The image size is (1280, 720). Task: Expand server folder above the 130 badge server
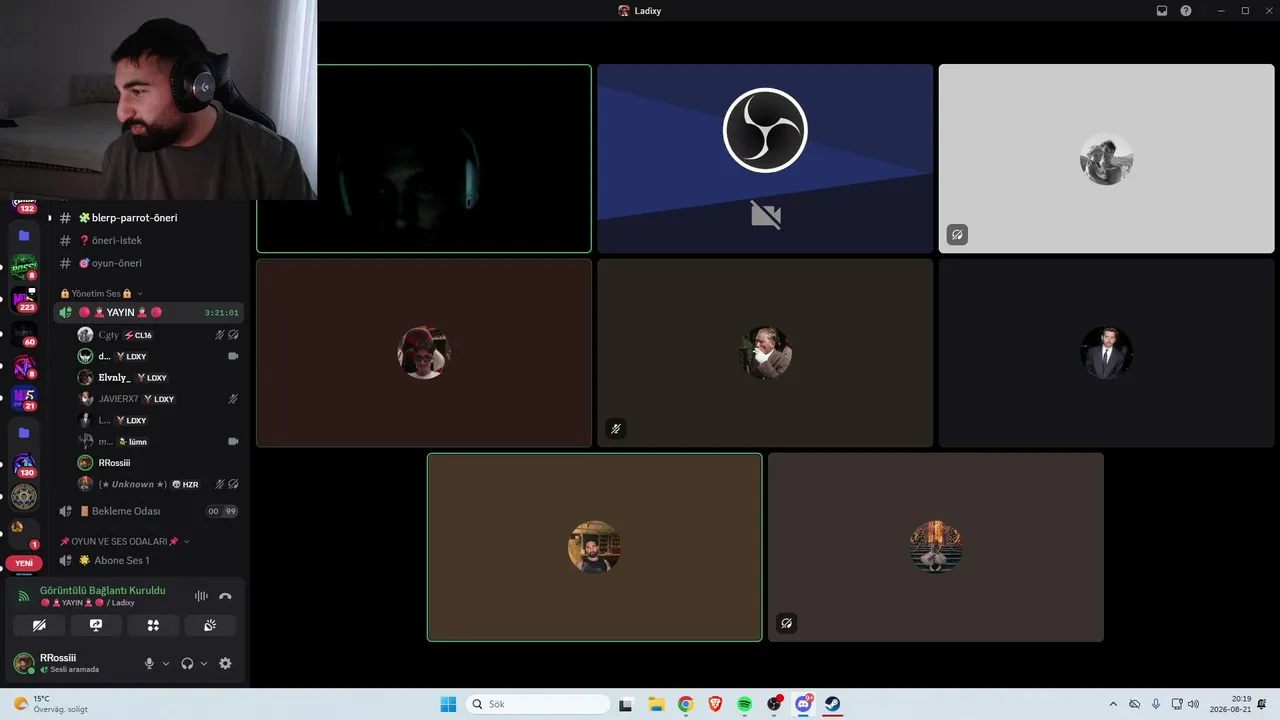pos(24,432)
